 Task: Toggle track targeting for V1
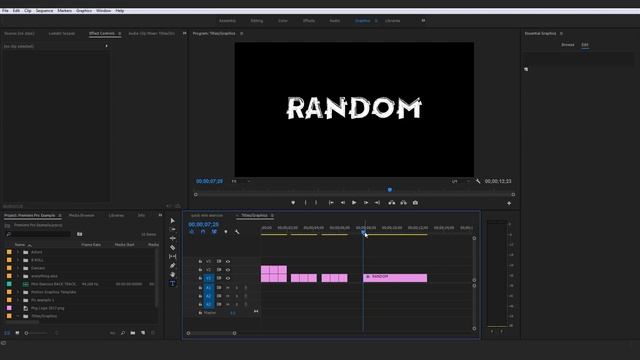(209, 278)
